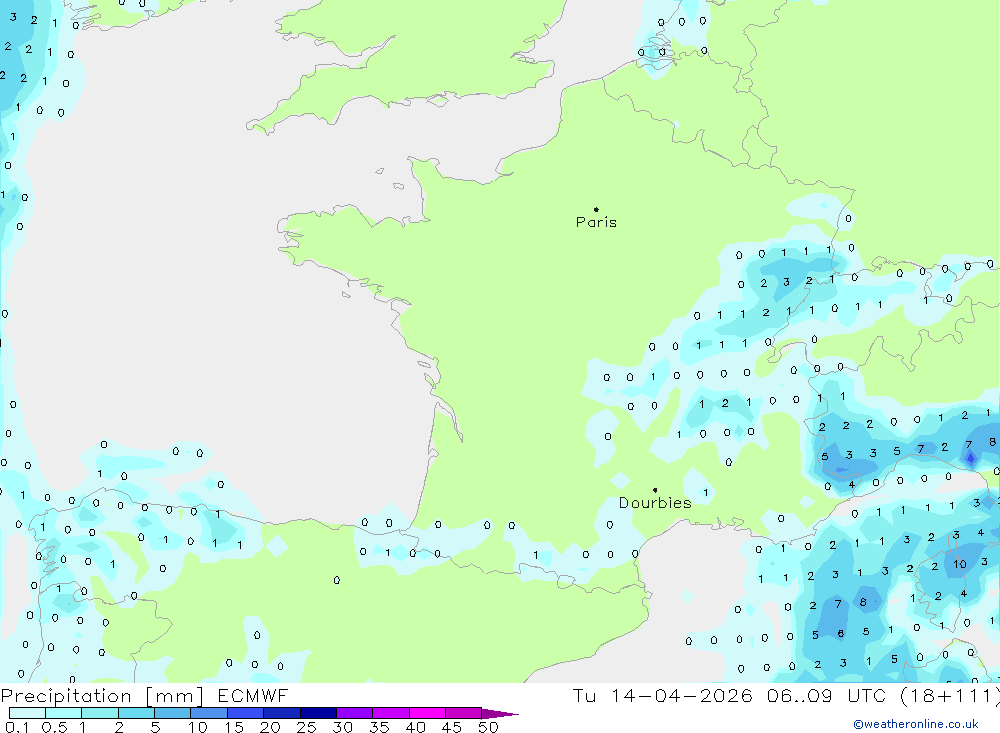Click the legend value label '50'
Image resolution: width=1000 pixels, height=733 pixels.
pyautogui.click(x=488, y=727)
